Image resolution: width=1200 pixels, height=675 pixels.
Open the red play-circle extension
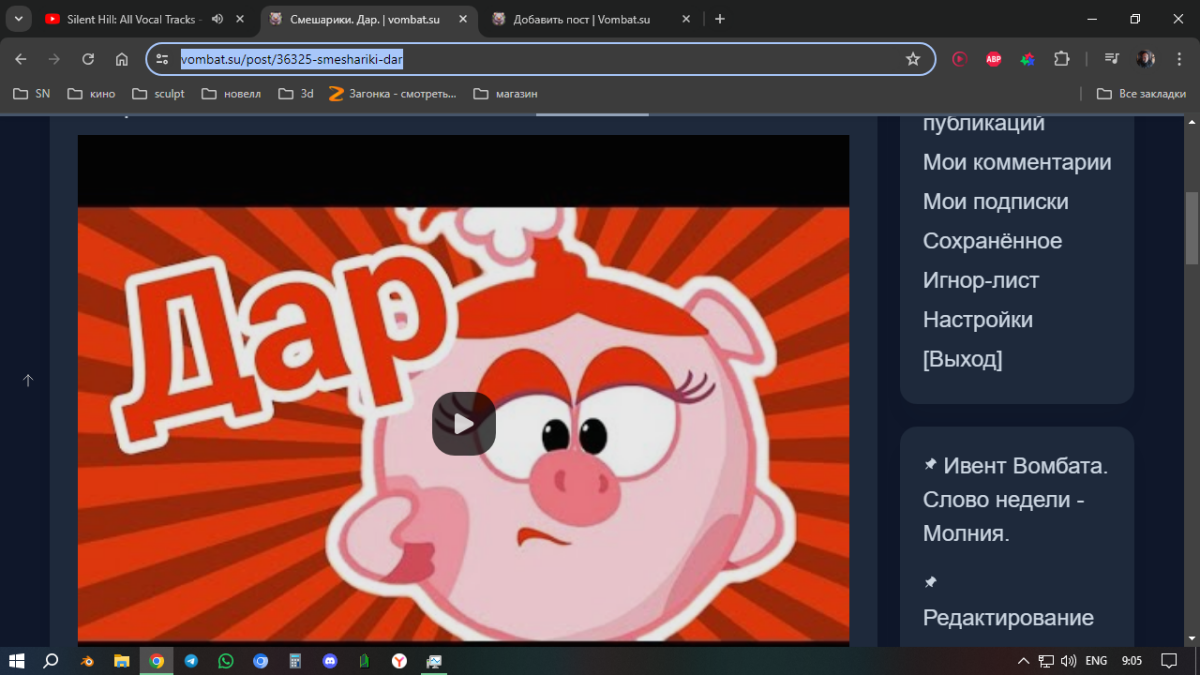click(960, 59)
